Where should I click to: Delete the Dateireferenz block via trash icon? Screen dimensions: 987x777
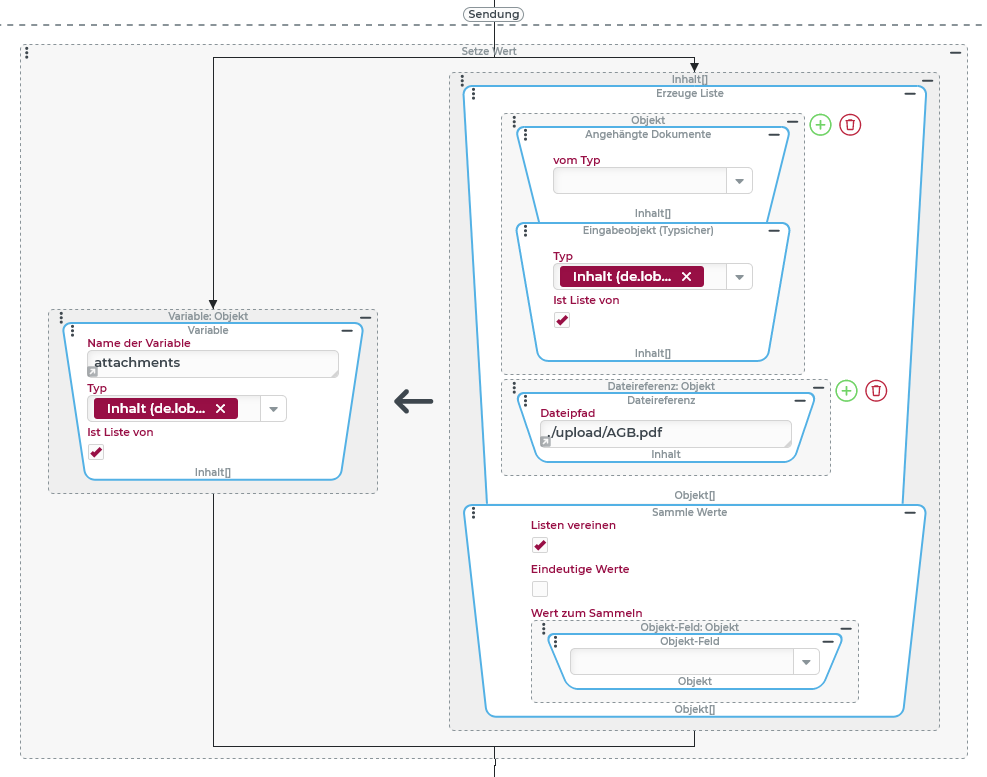pyautogui.click(x=876, y=391)
